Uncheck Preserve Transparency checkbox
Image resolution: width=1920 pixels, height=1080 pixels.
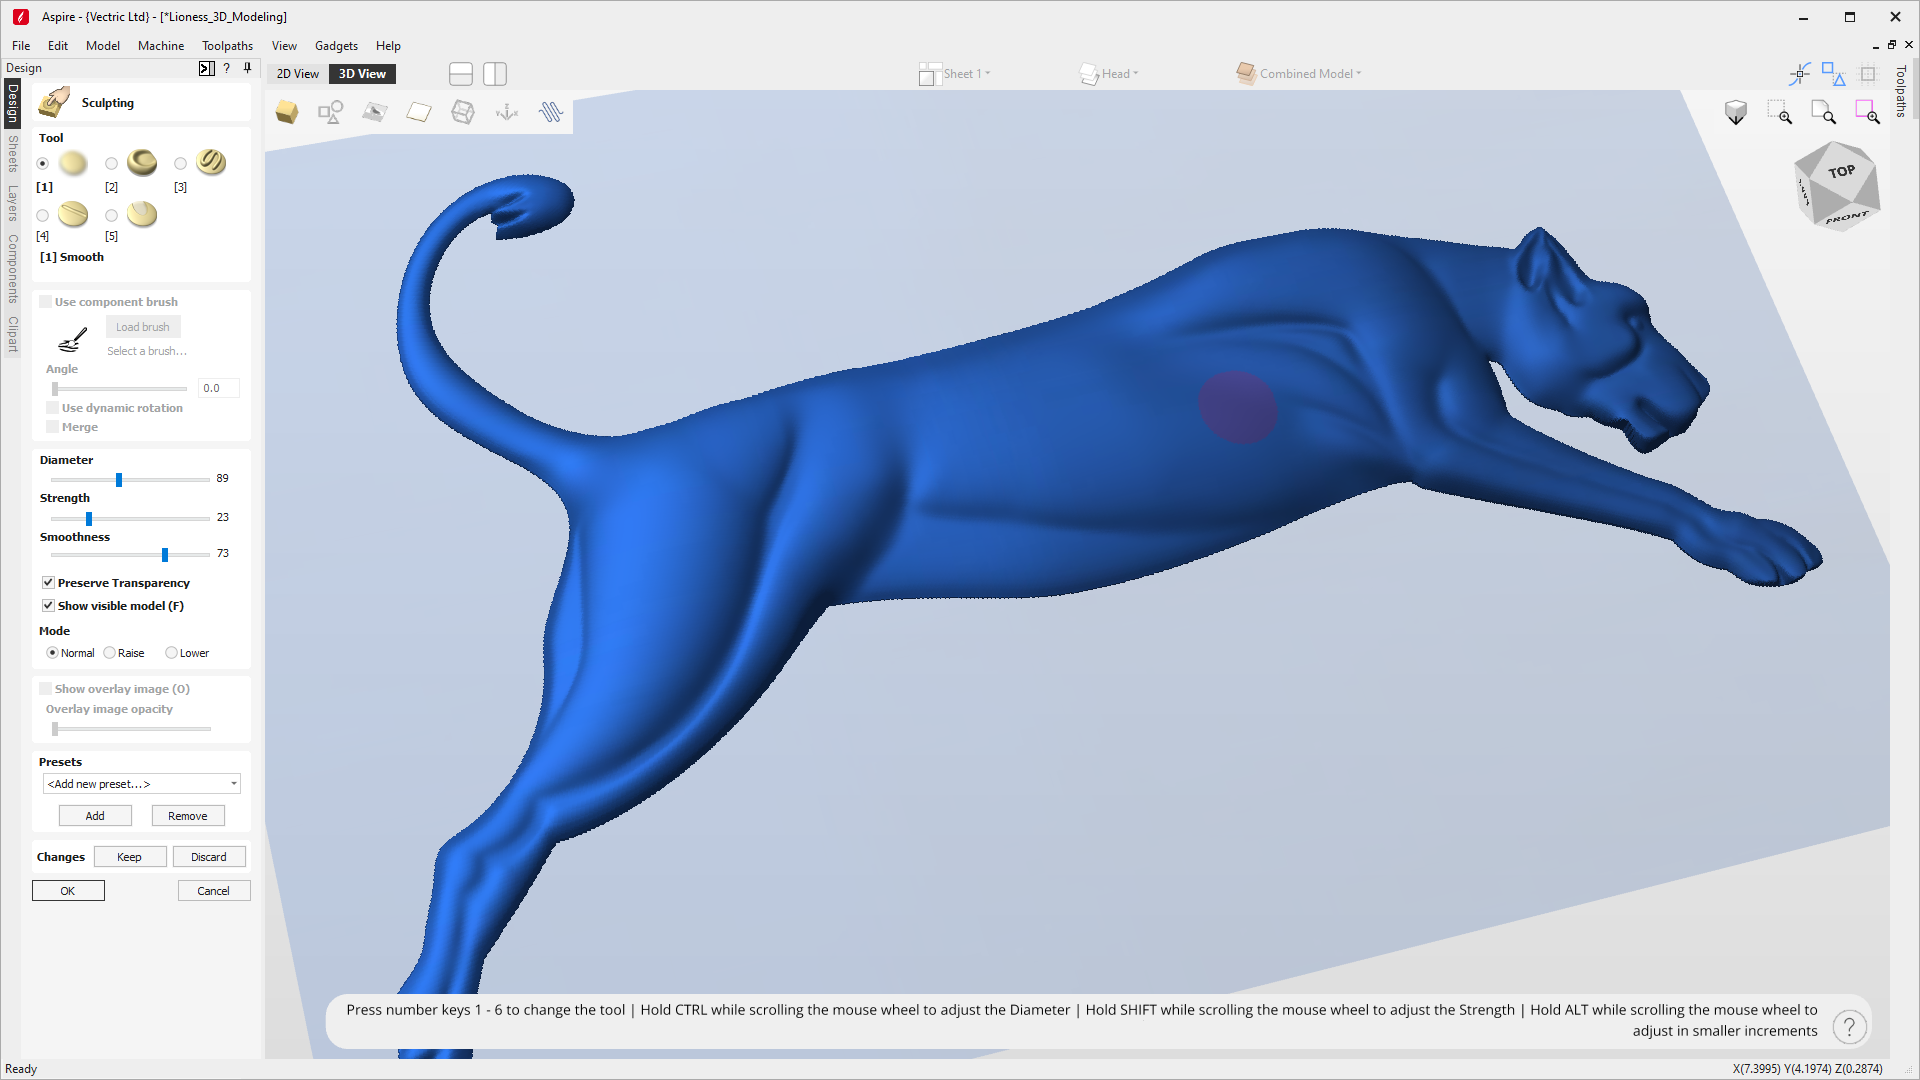point(48,583)
